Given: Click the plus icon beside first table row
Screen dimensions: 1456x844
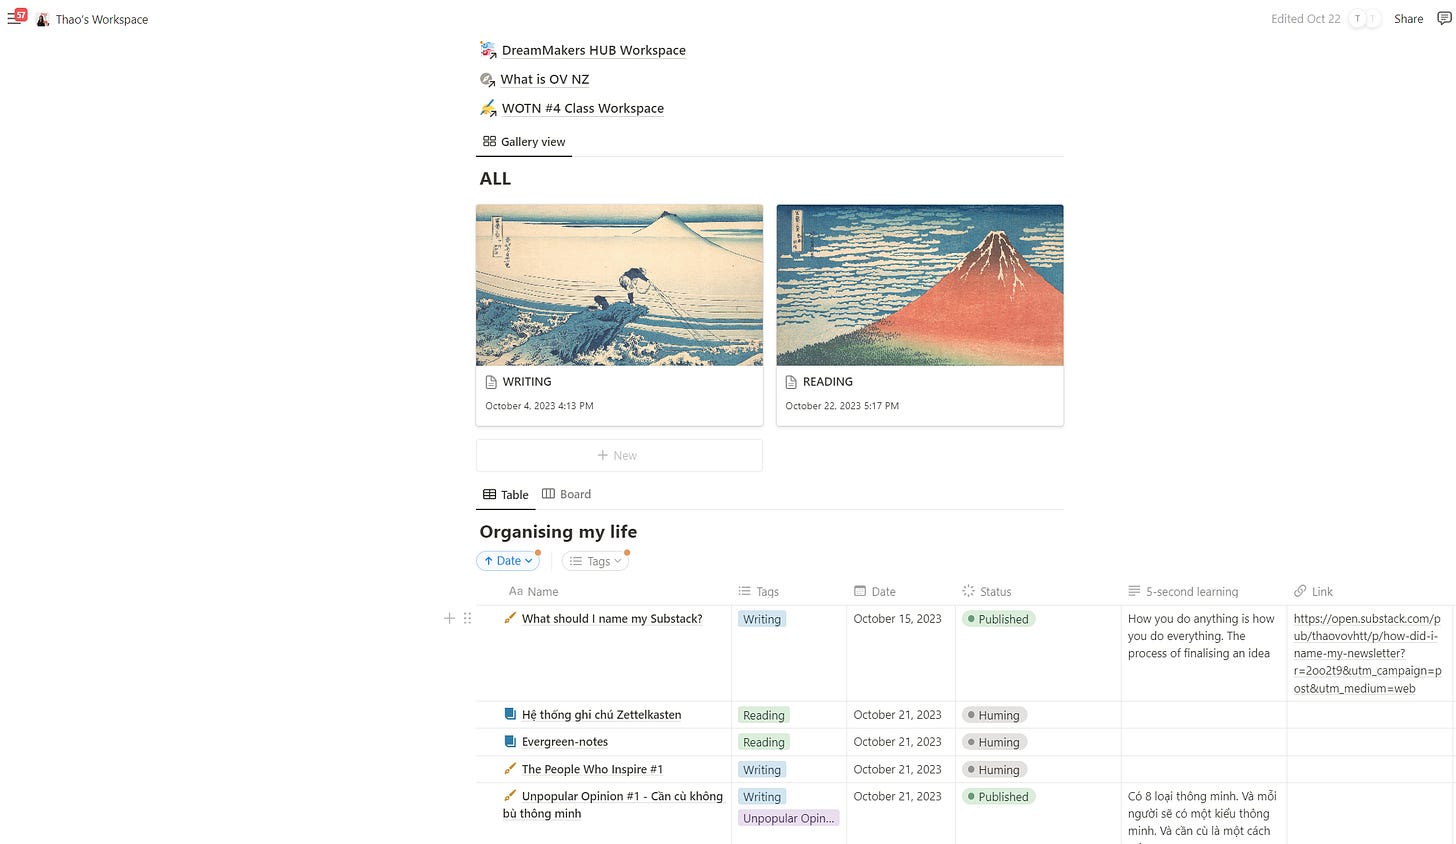Looking at the screenshot, I should 449,619.
